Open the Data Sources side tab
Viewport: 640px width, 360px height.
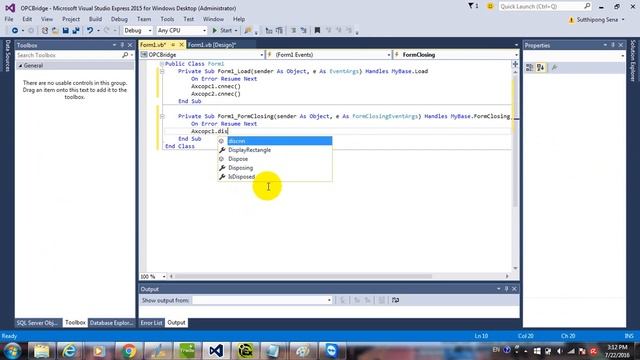(7, 56)
